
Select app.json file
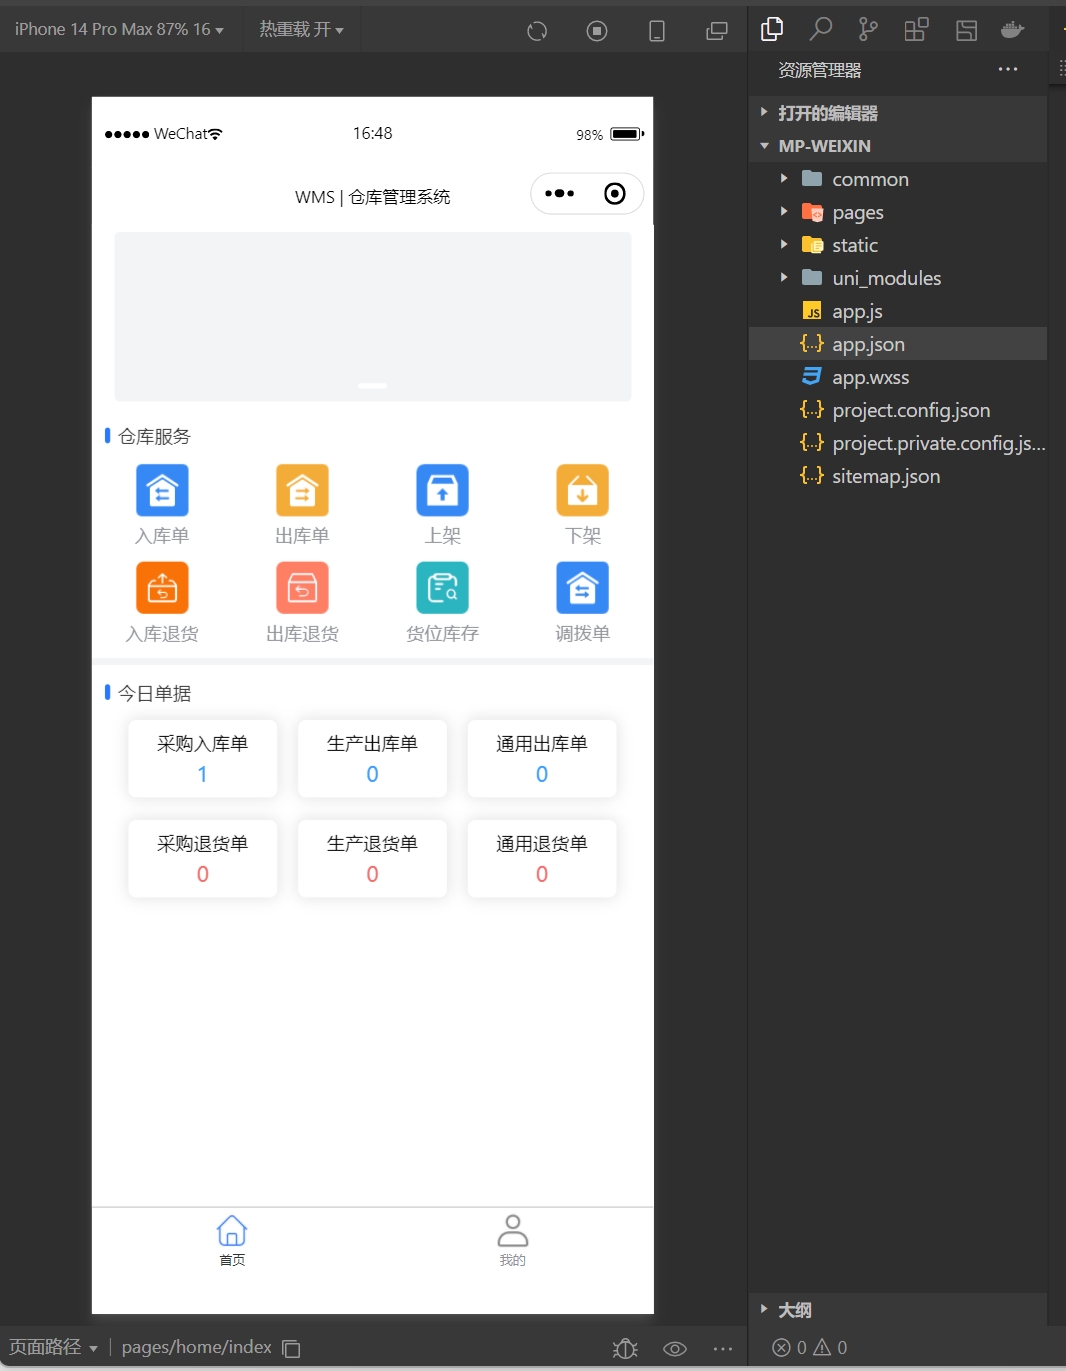point(898,344)
